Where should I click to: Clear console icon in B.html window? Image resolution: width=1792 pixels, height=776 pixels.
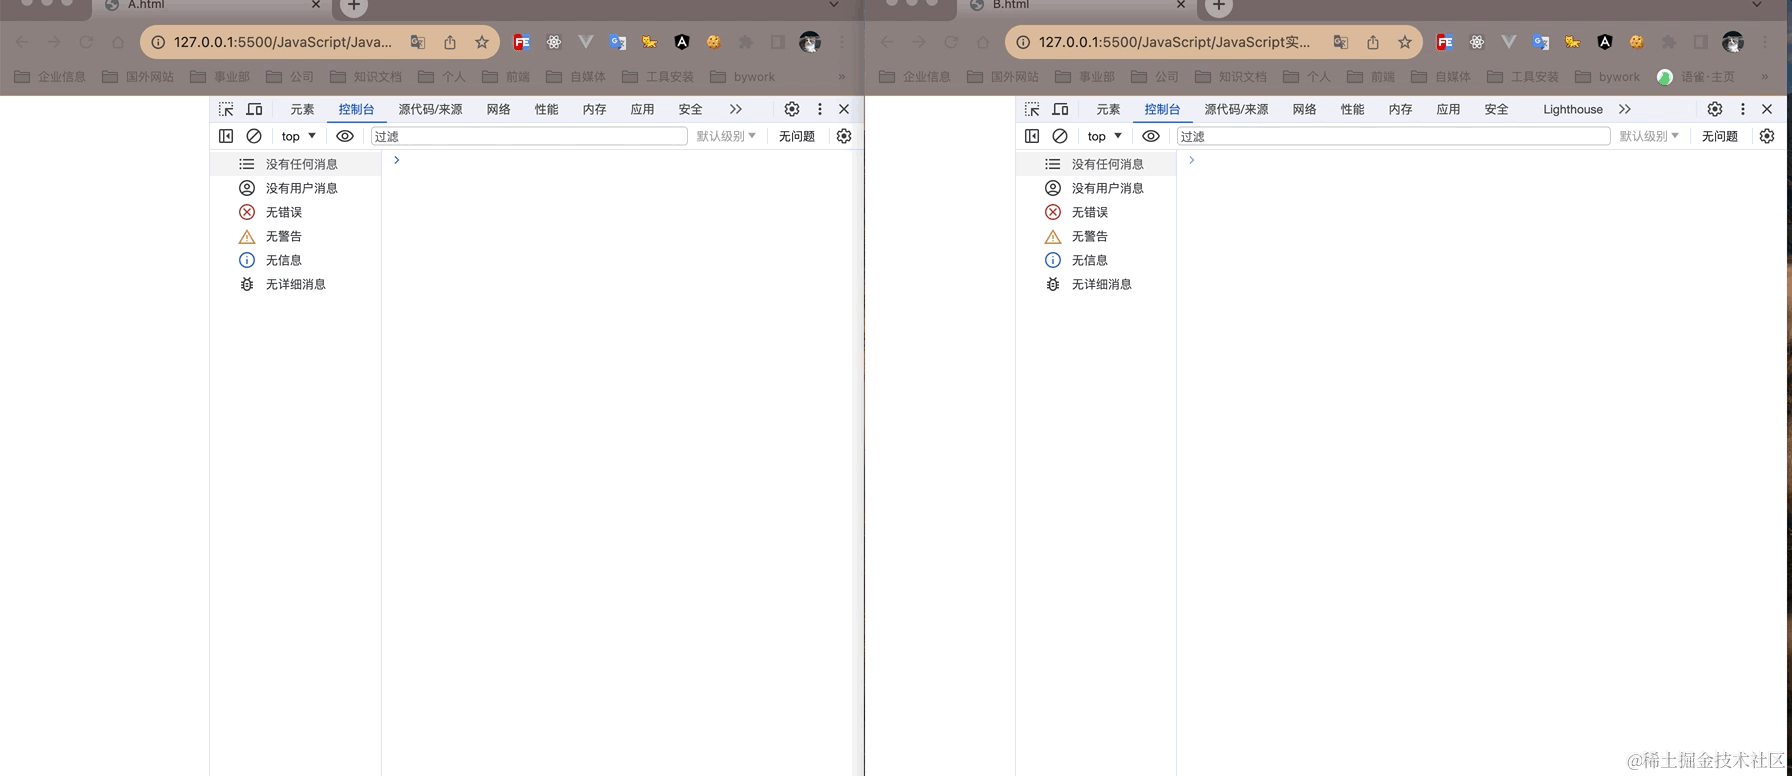pos(1060,136)
